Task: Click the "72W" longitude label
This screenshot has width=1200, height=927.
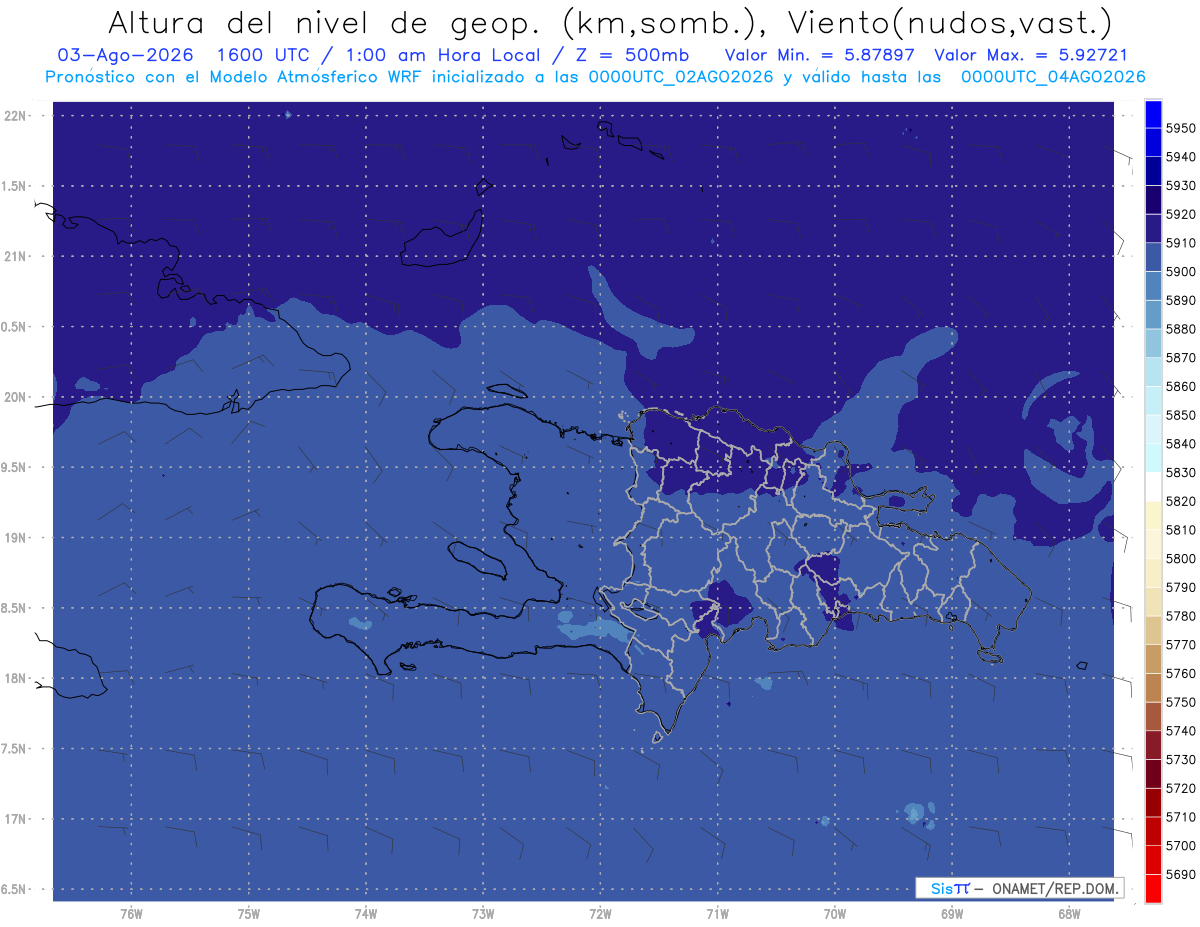Action: tap(600, 914)
